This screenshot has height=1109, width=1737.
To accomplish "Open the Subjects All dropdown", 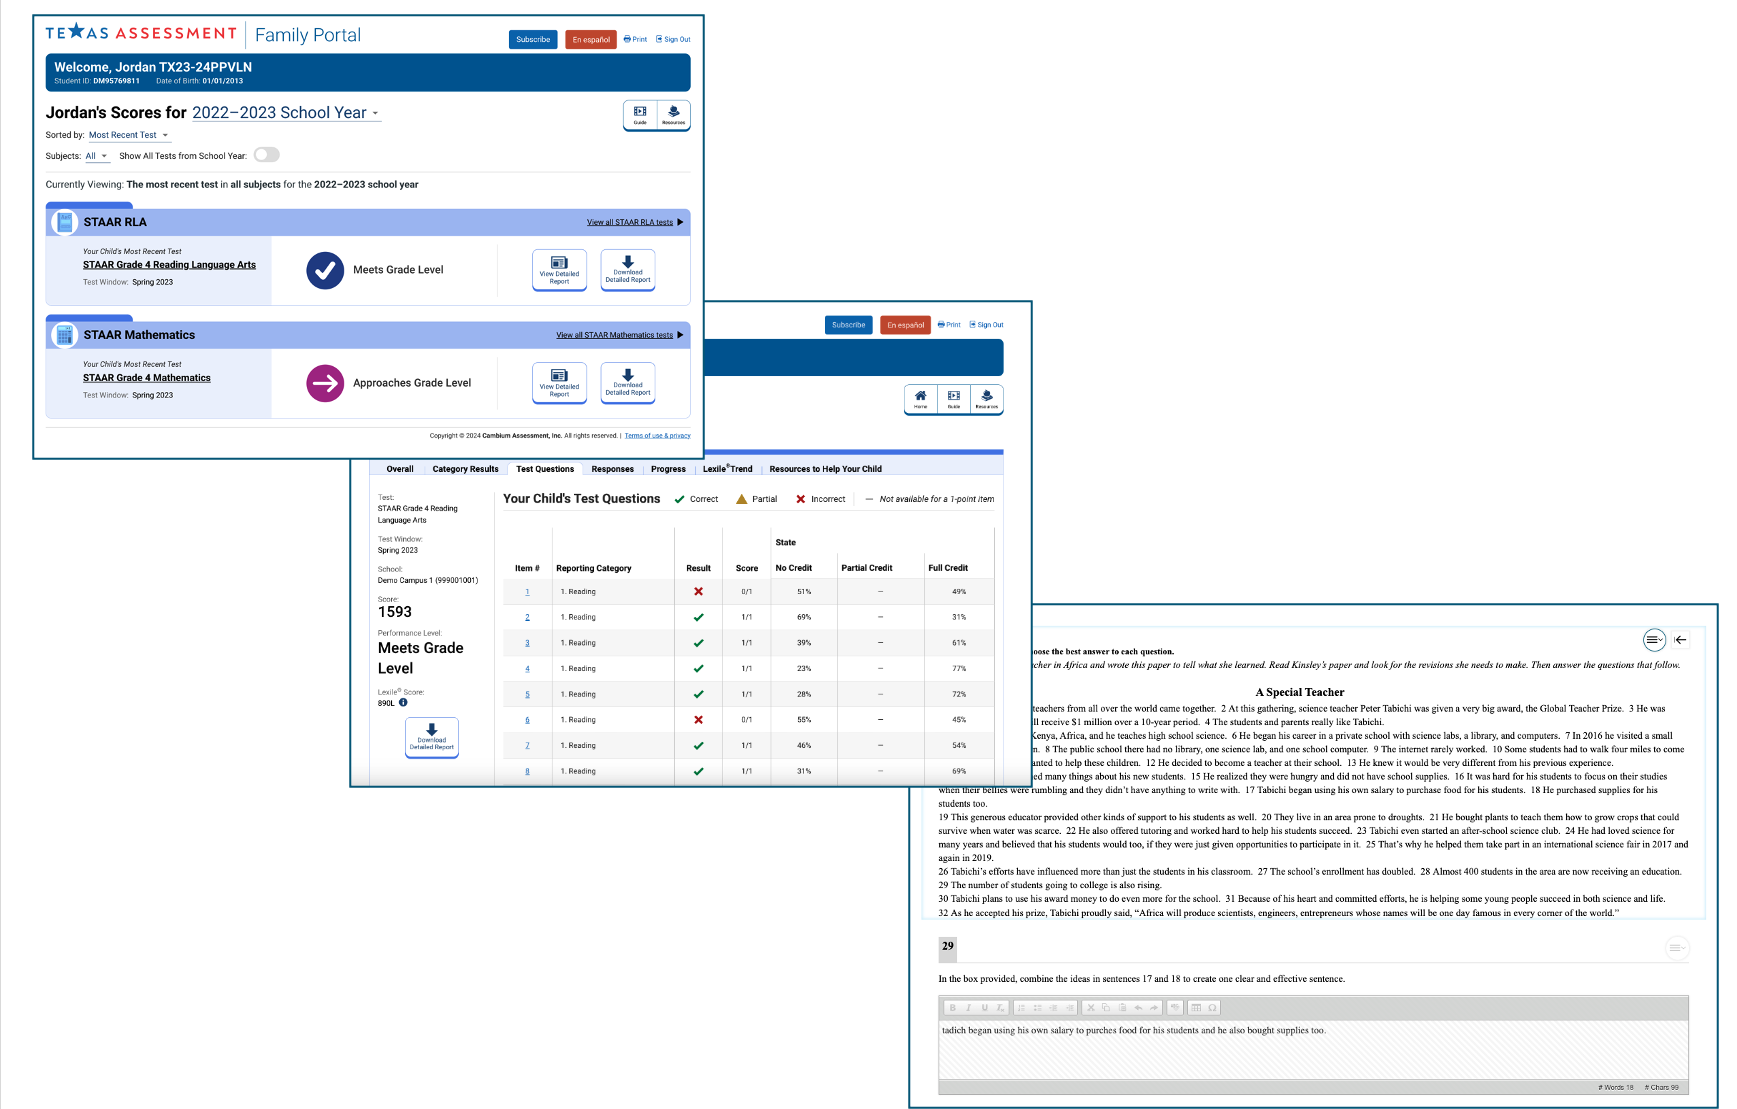I will (97, 156).
